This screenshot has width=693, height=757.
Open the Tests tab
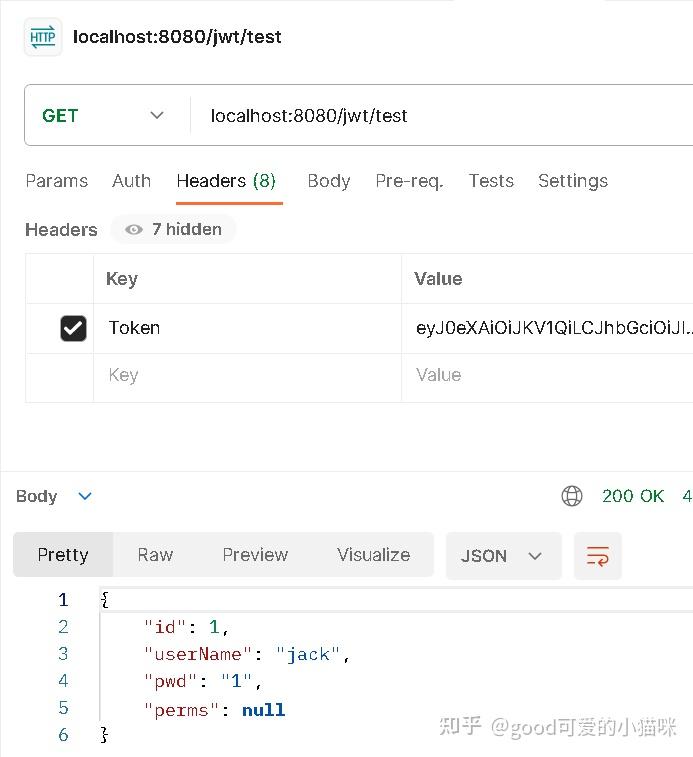[x=491, y=181]
